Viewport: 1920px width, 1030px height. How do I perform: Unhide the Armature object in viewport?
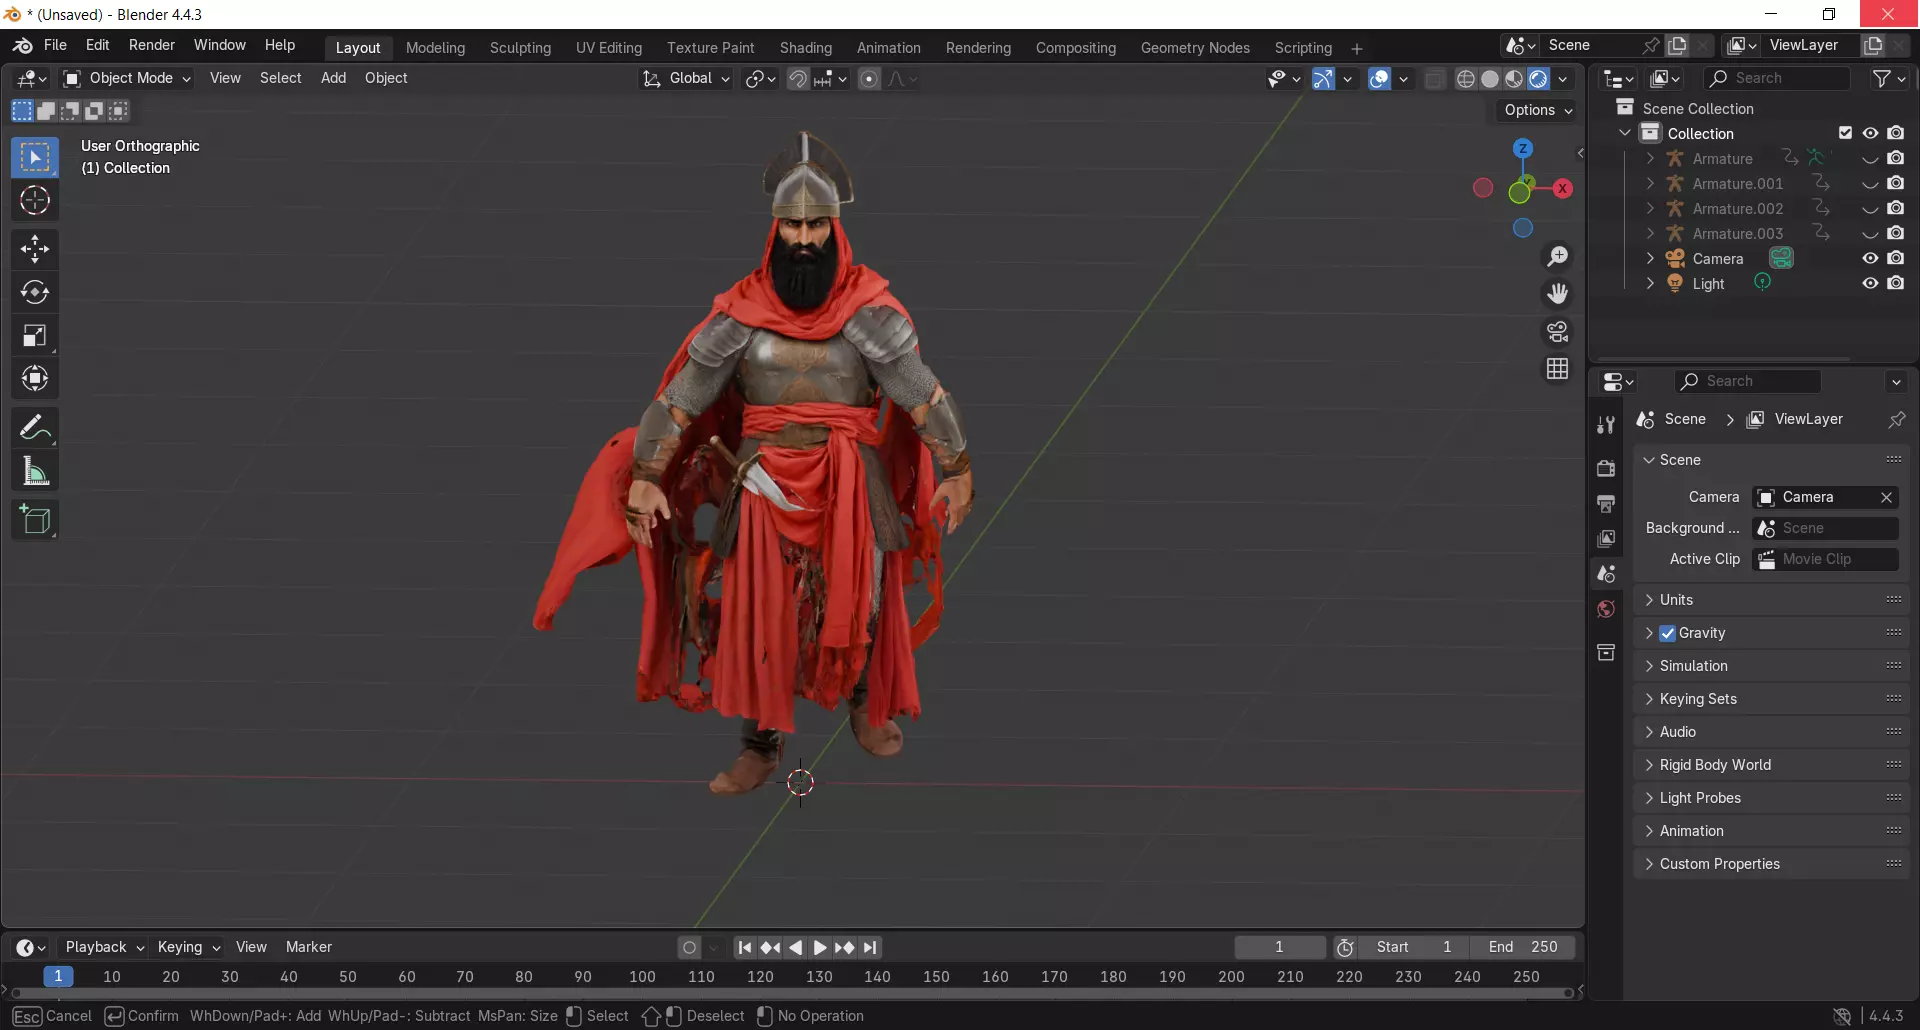(1870, 158)
